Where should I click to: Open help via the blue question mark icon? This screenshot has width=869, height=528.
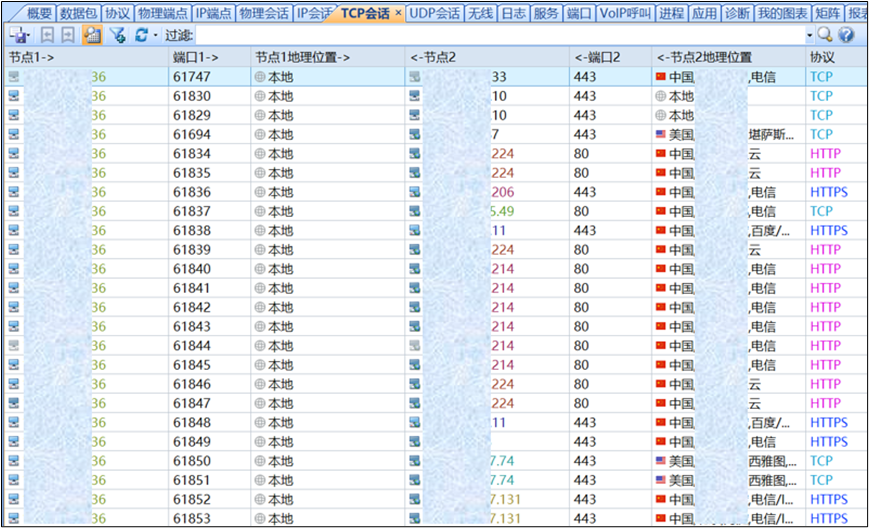pos(846,35)
